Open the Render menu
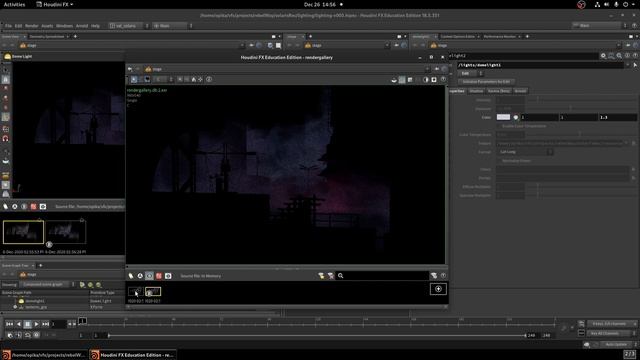This screenshot has height=360, width=640. 31,26
